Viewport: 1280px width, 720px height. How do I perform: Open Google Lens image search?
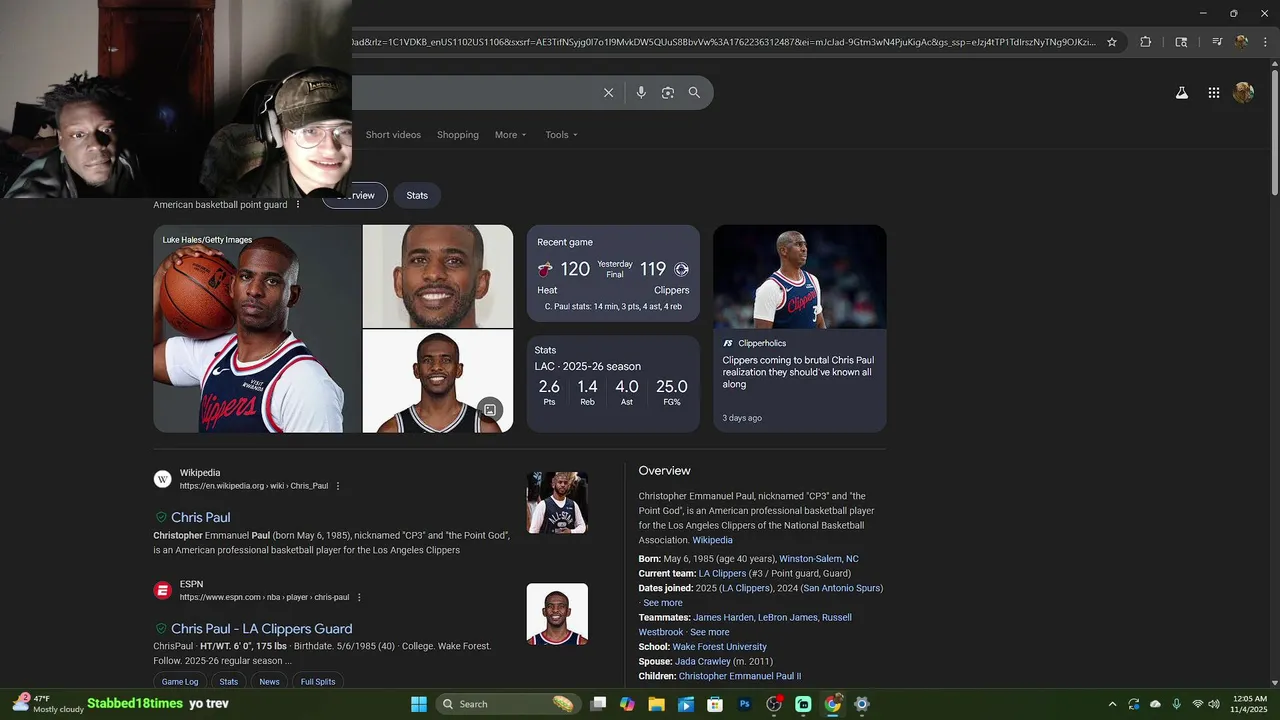point(668,93)
